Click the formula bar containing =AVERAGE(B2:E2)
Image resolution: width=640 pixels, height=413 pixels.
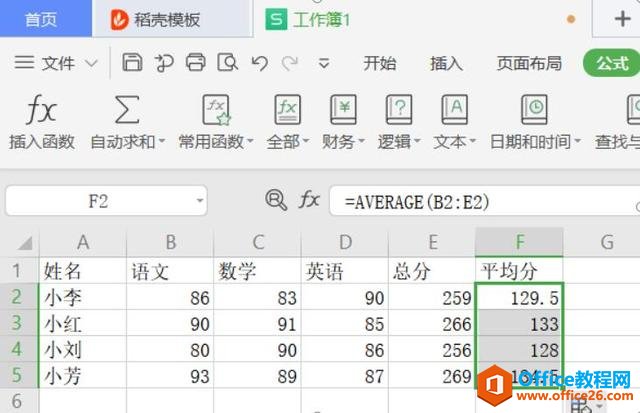480,201
